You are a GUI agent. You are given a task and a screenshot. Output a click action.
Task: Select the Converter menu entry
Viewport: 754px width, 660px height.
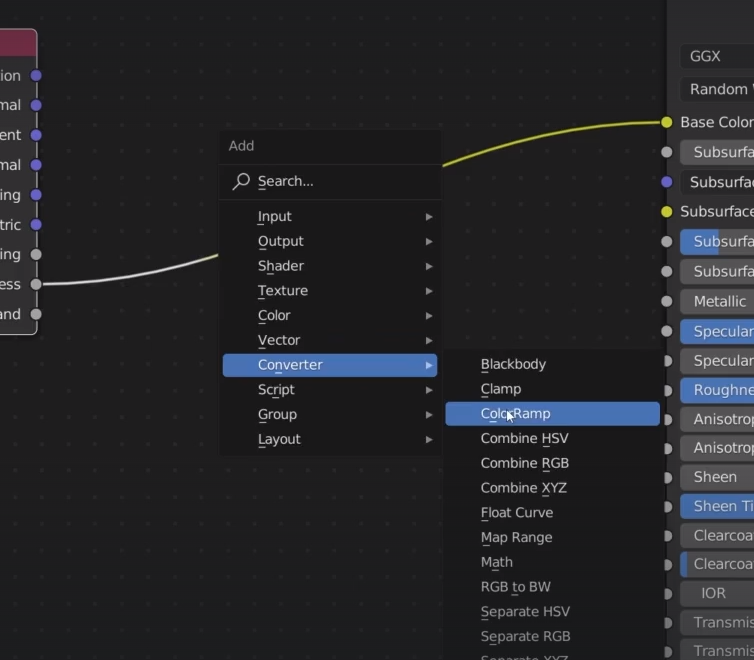pyautogui.click(x=330, y=365)
